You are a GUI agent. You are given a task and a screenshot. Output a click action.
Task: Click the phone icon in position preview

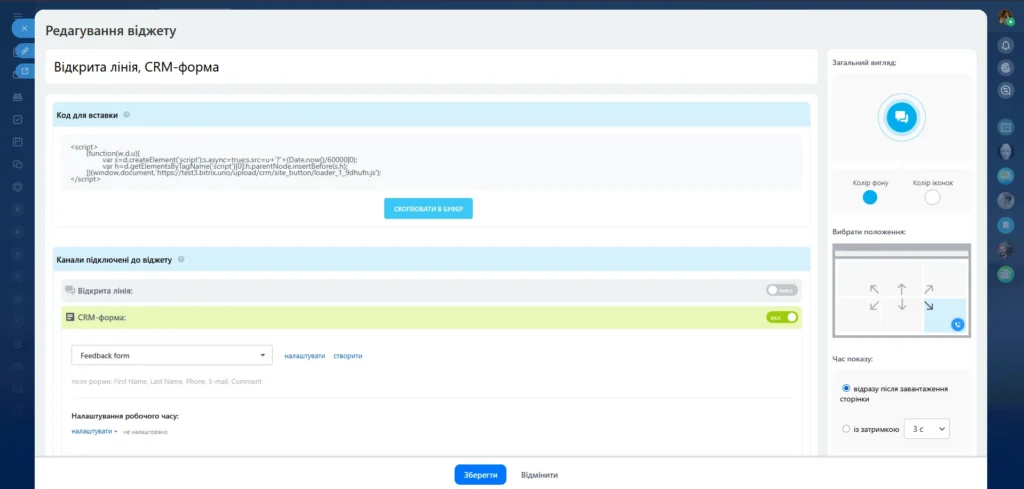coord(957,324)
